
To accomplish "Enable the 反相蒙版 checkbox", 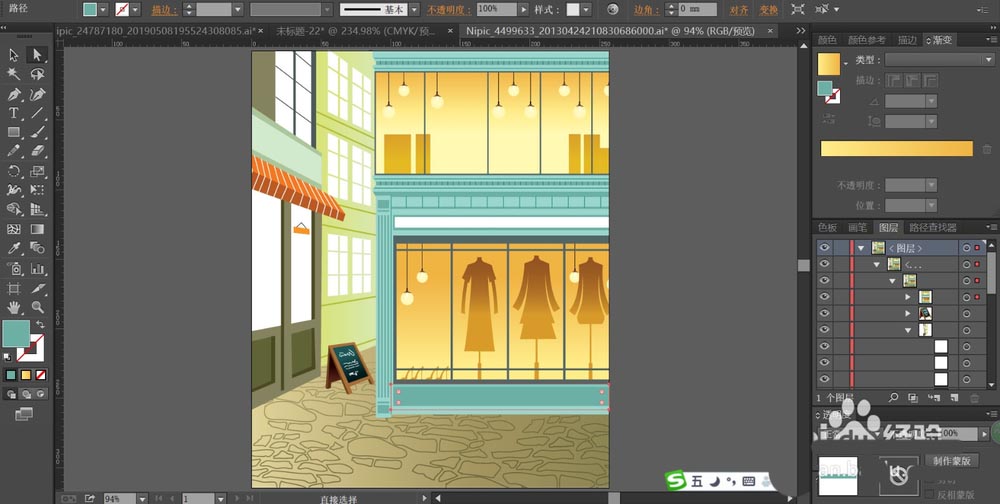I will 929,494.
